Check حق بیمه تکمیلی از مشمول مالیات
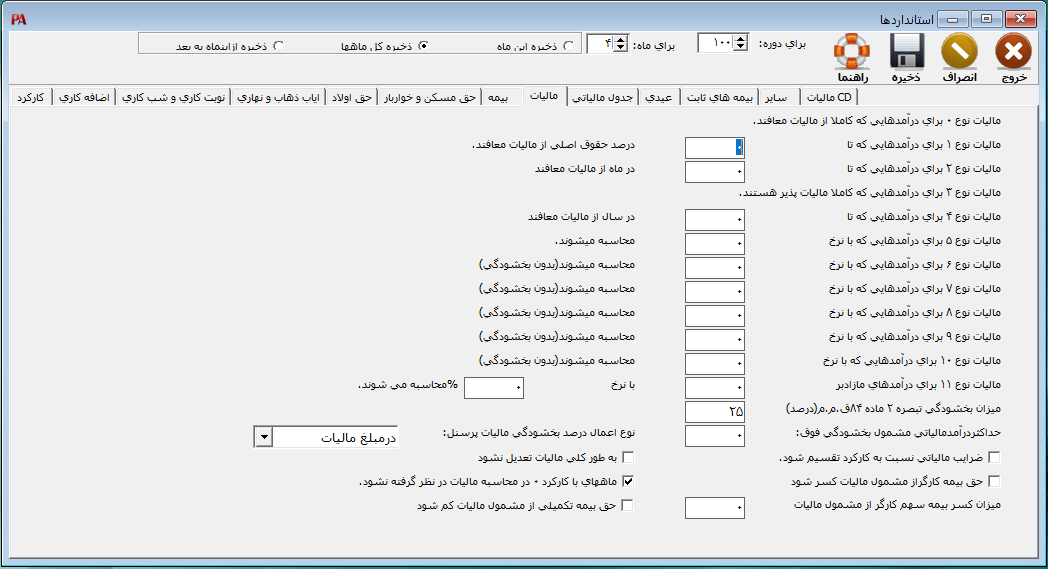The height and width of the screenshot is (569, 1048). tap(628, 506)
